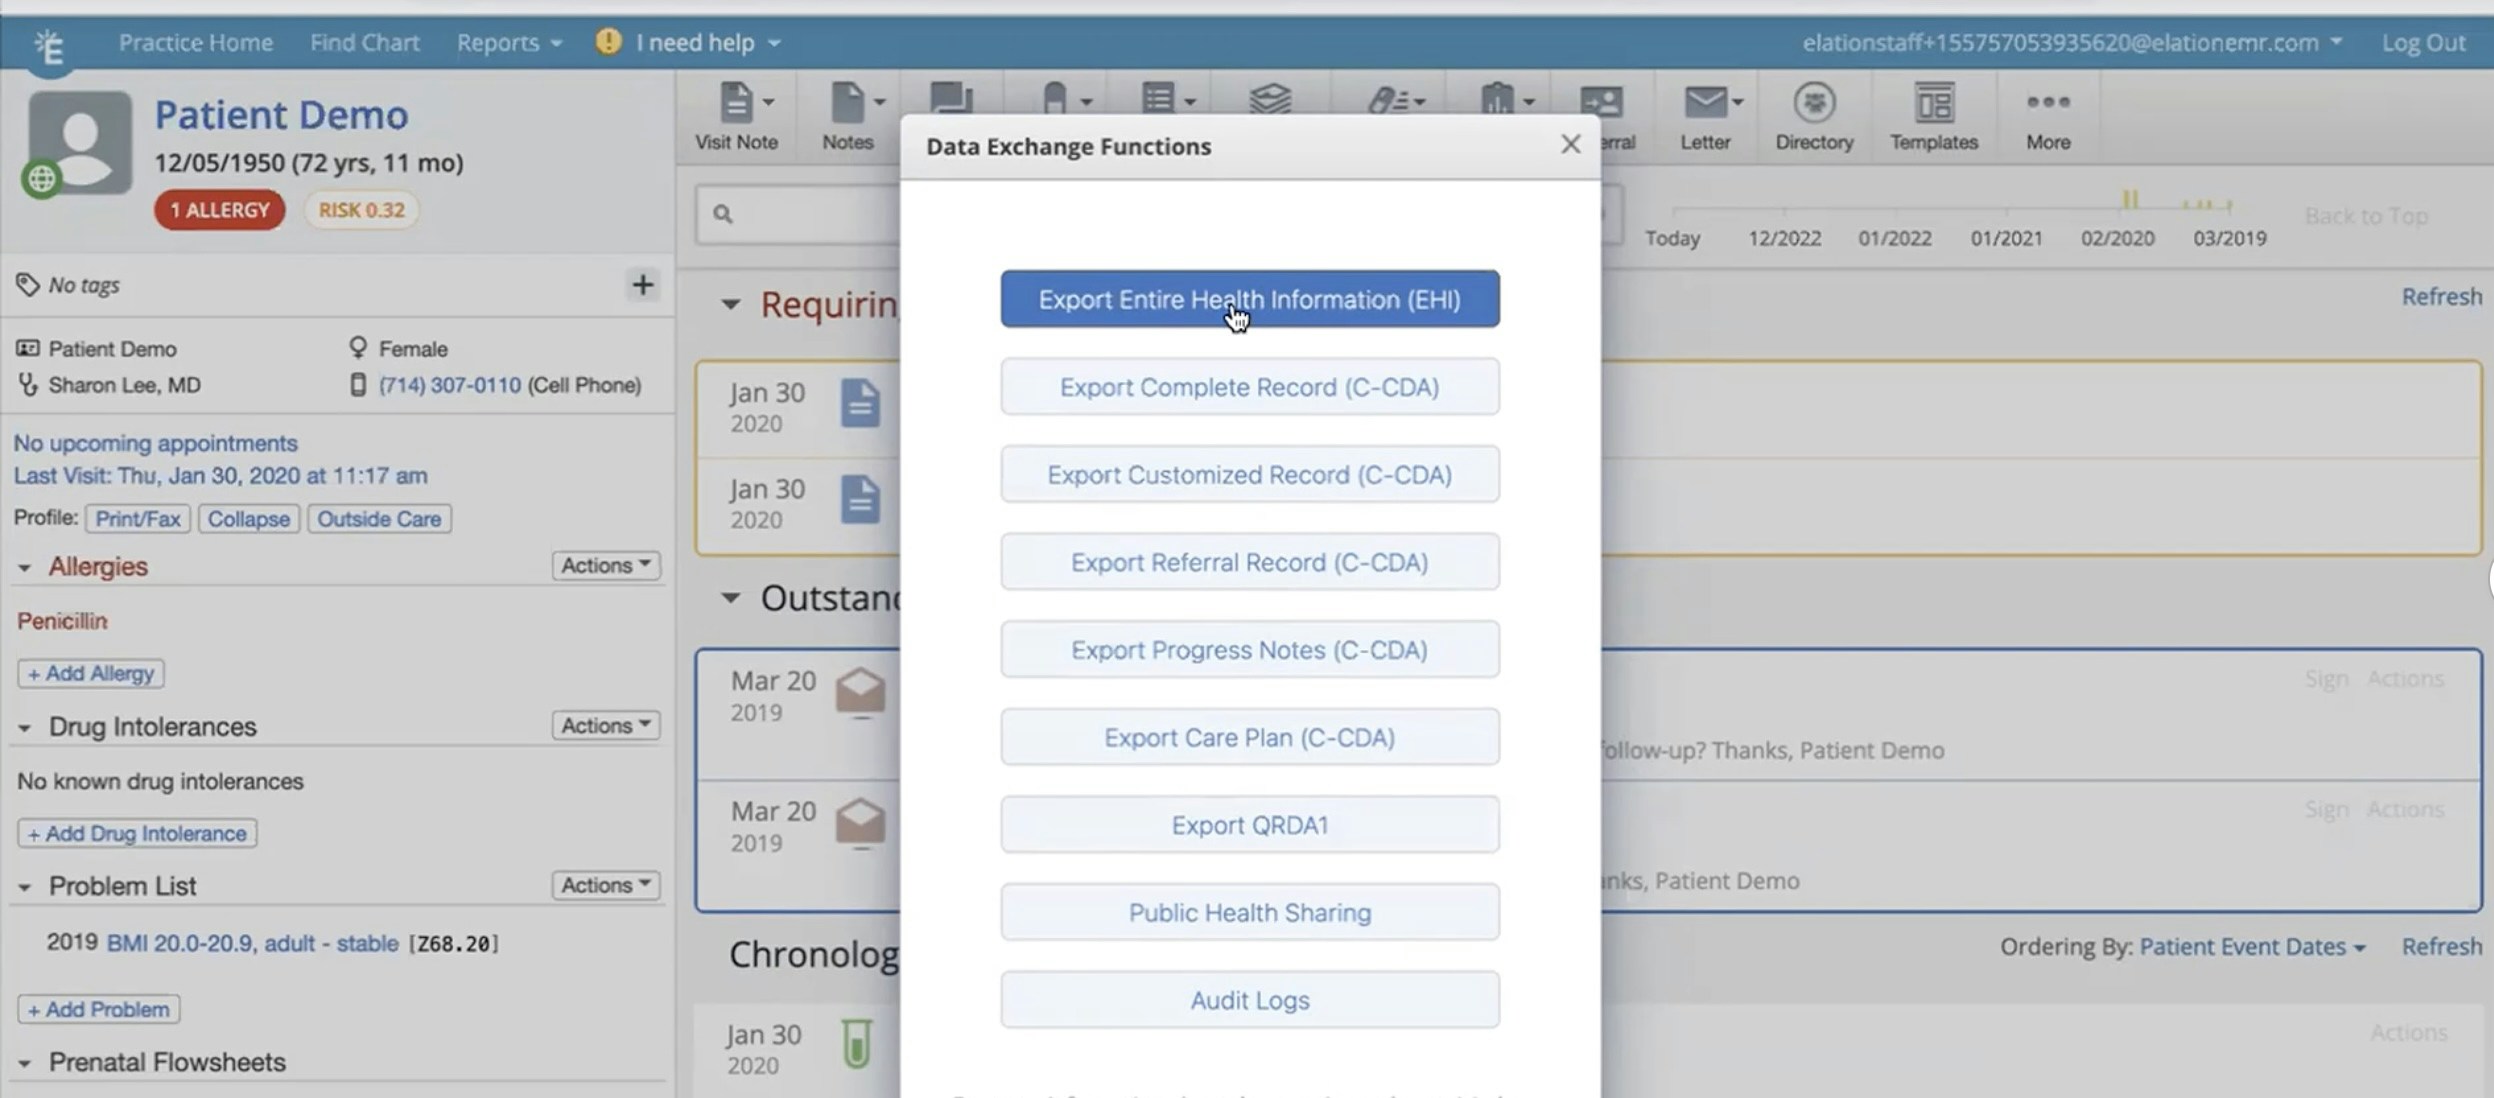The width and height of the screenshot is (2494, 1098).
Task: Go to Practice Home
Action: [195, 42]
